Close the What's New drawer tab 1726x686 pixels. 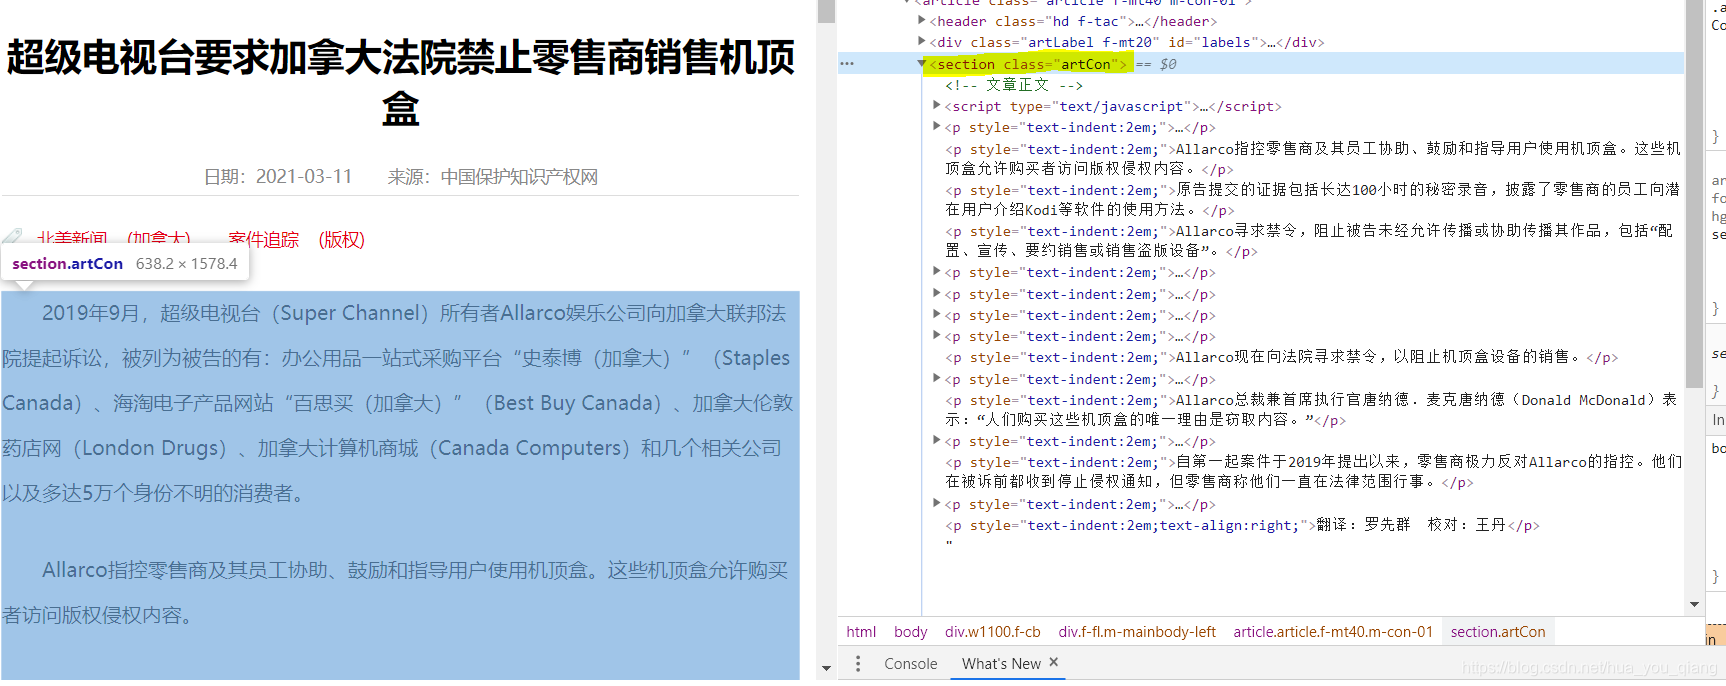coord(1054,662)
